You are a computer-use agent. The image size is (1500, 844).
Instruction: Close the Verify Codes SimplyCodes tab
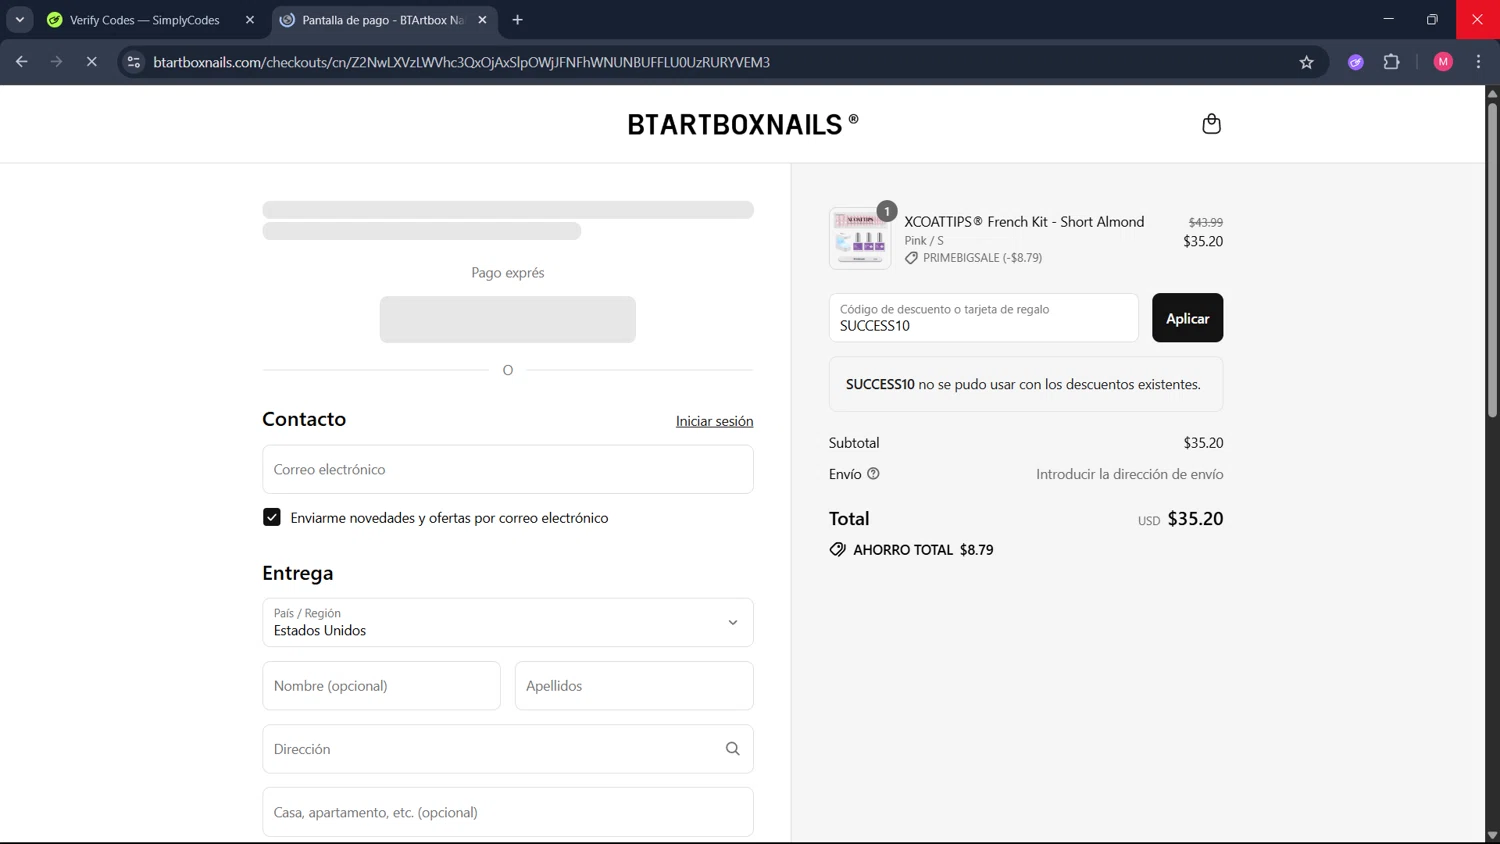coord(250,20)
